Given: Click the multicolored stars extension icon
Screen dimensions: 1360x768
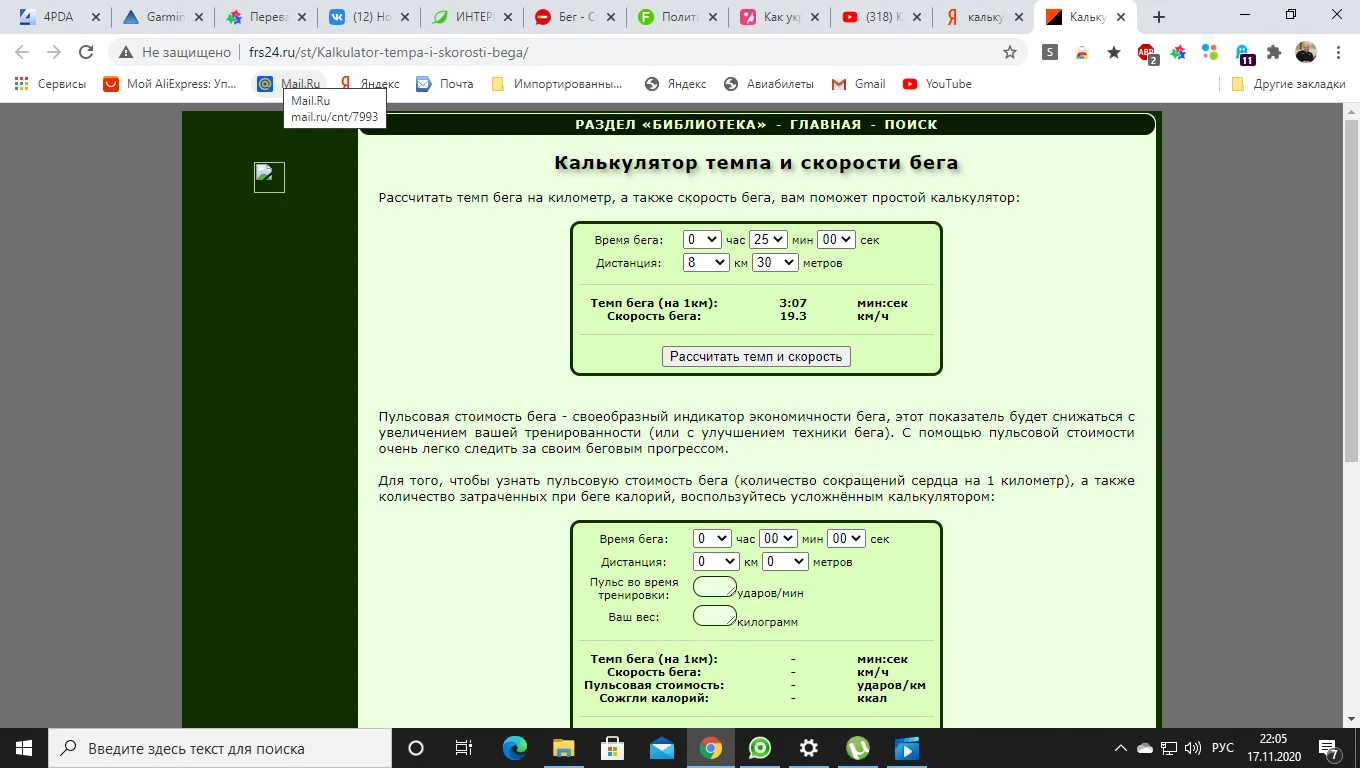Looking at the screenshot, I should pos(1178,53).
